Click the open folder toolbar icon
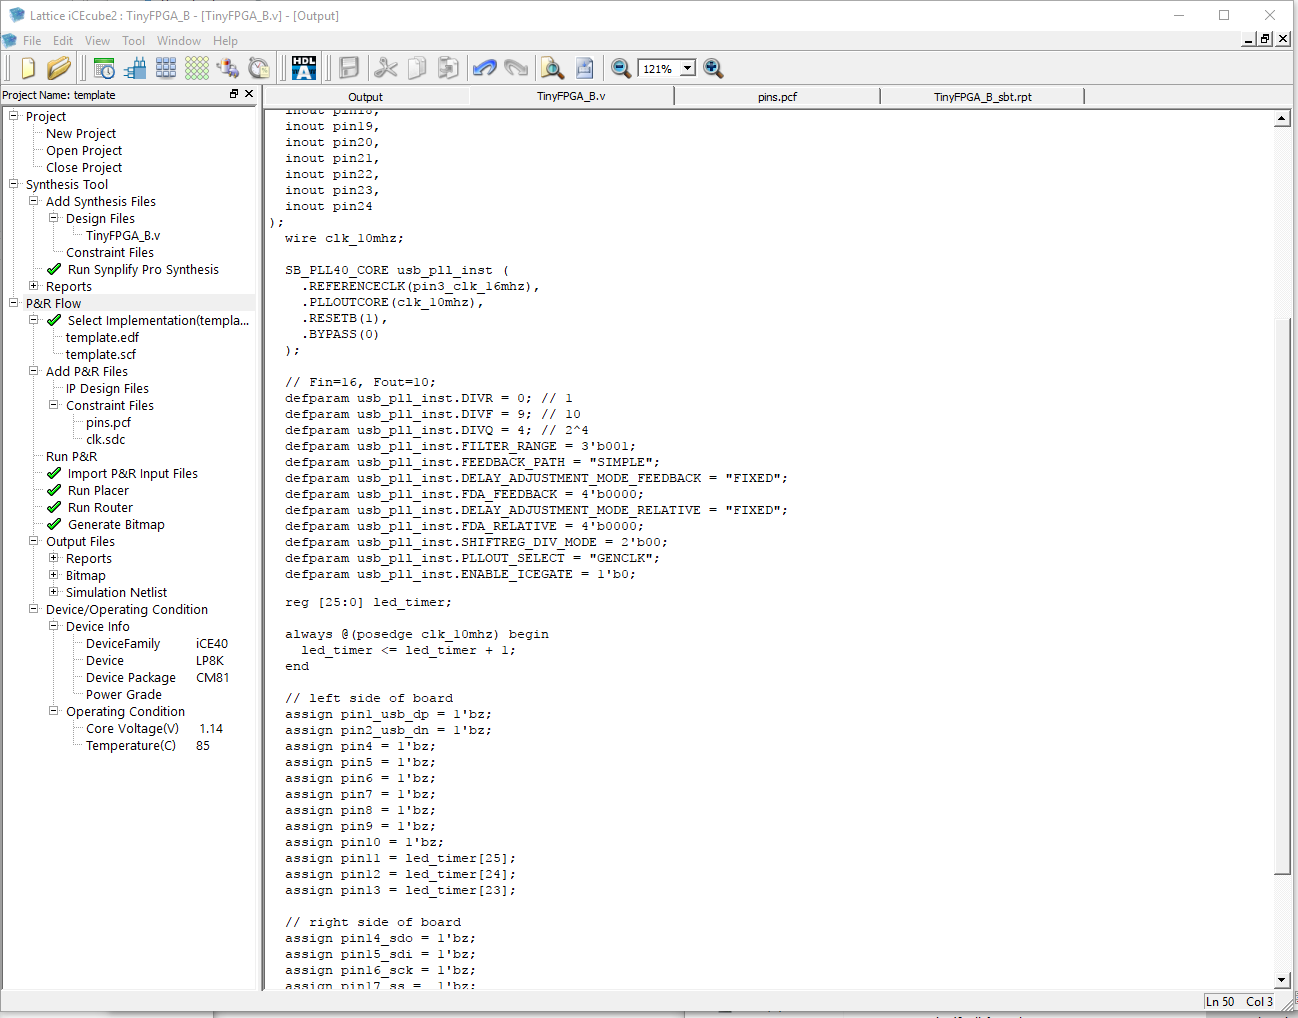The width and height of the screenshot is (1298, 1018). pyautogui.click(x=59, y=68)
